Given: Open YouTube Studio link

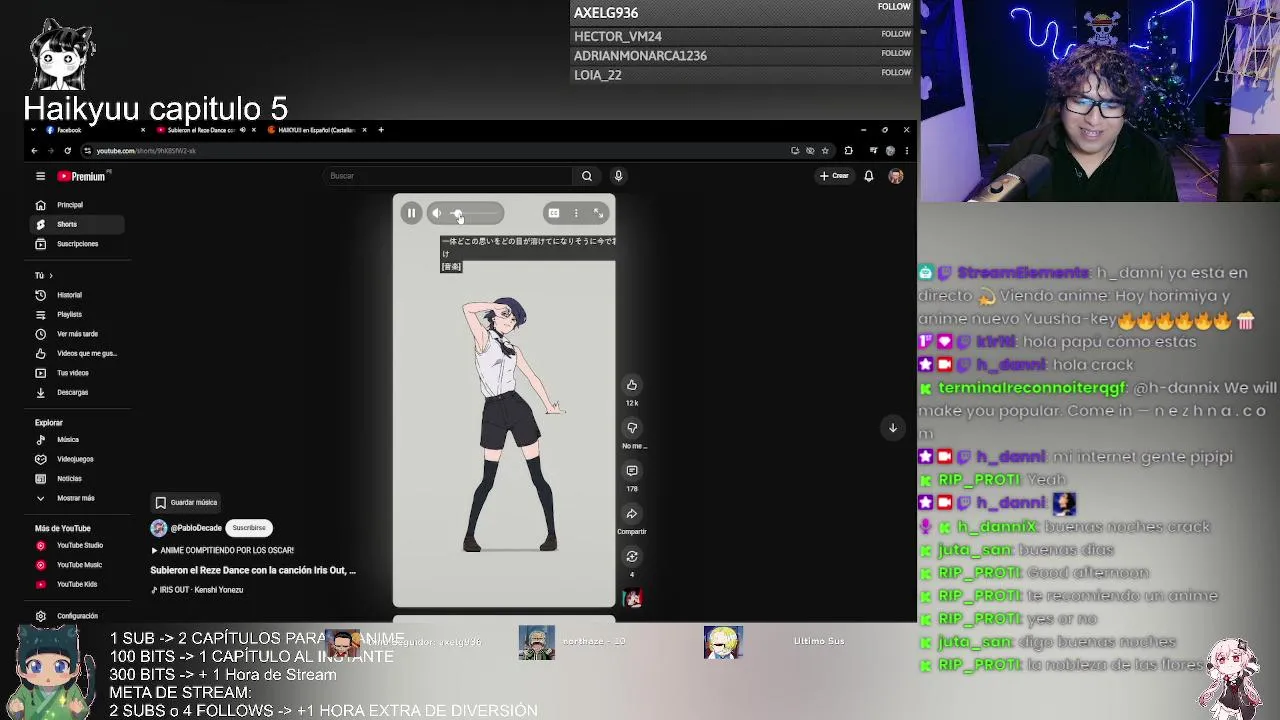Looking at the screenshot, I should [x=78, y=546].
